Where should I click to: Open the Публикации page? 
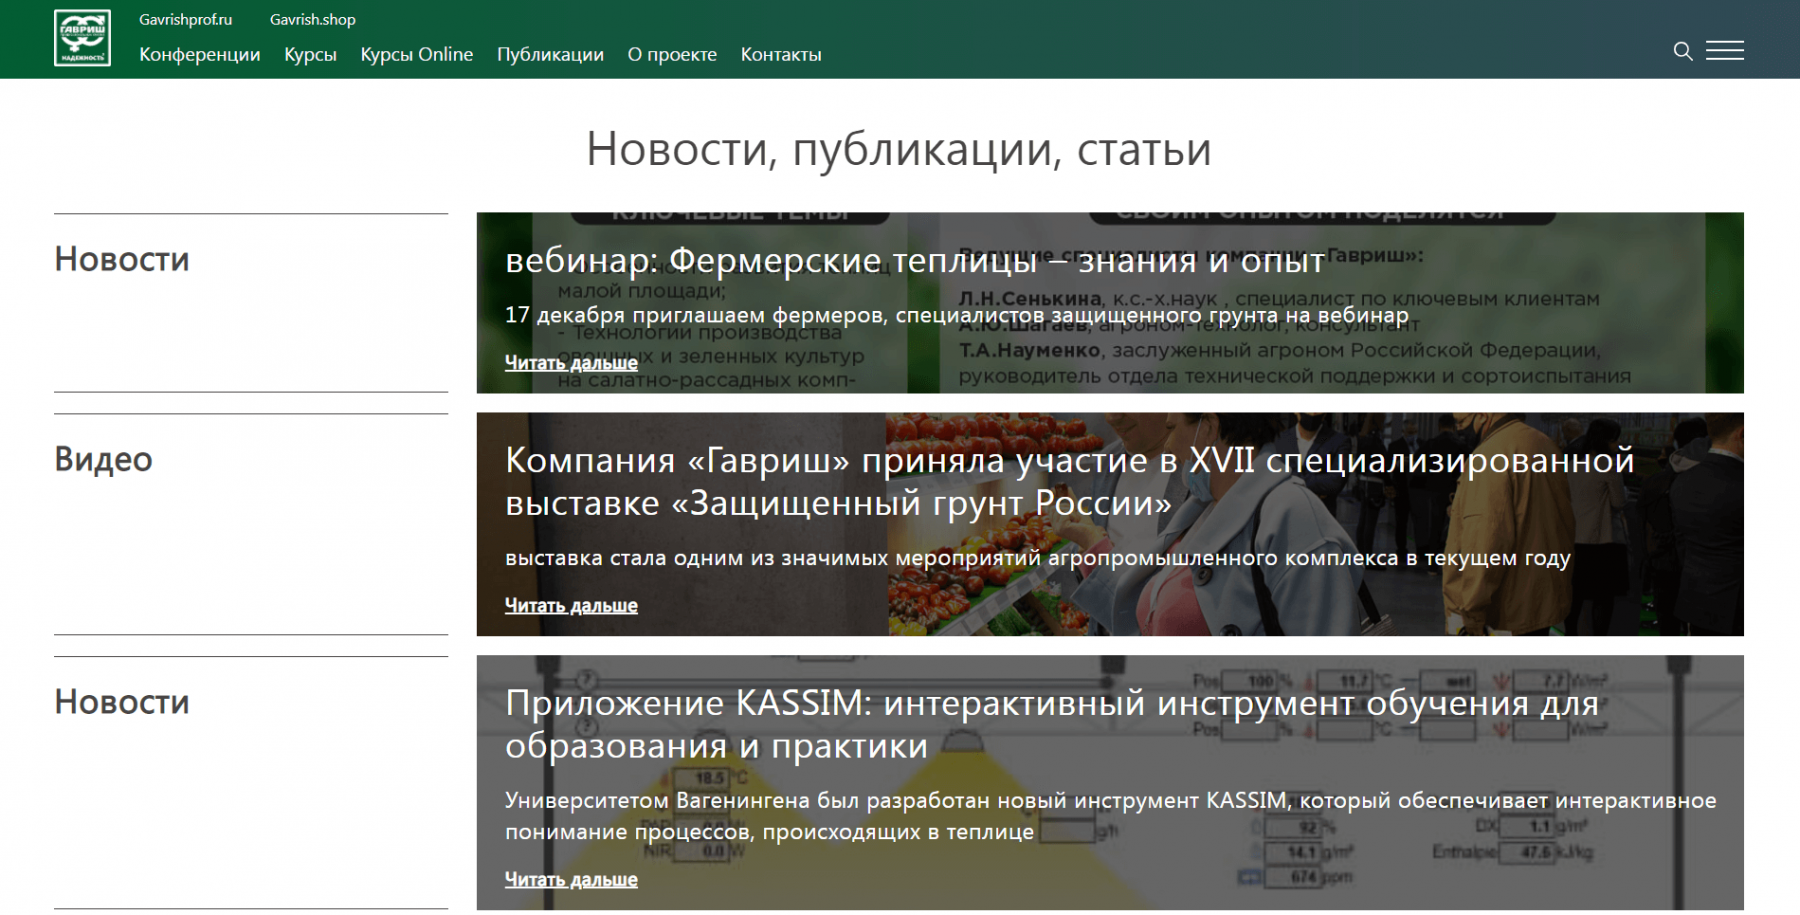point(550,55)
